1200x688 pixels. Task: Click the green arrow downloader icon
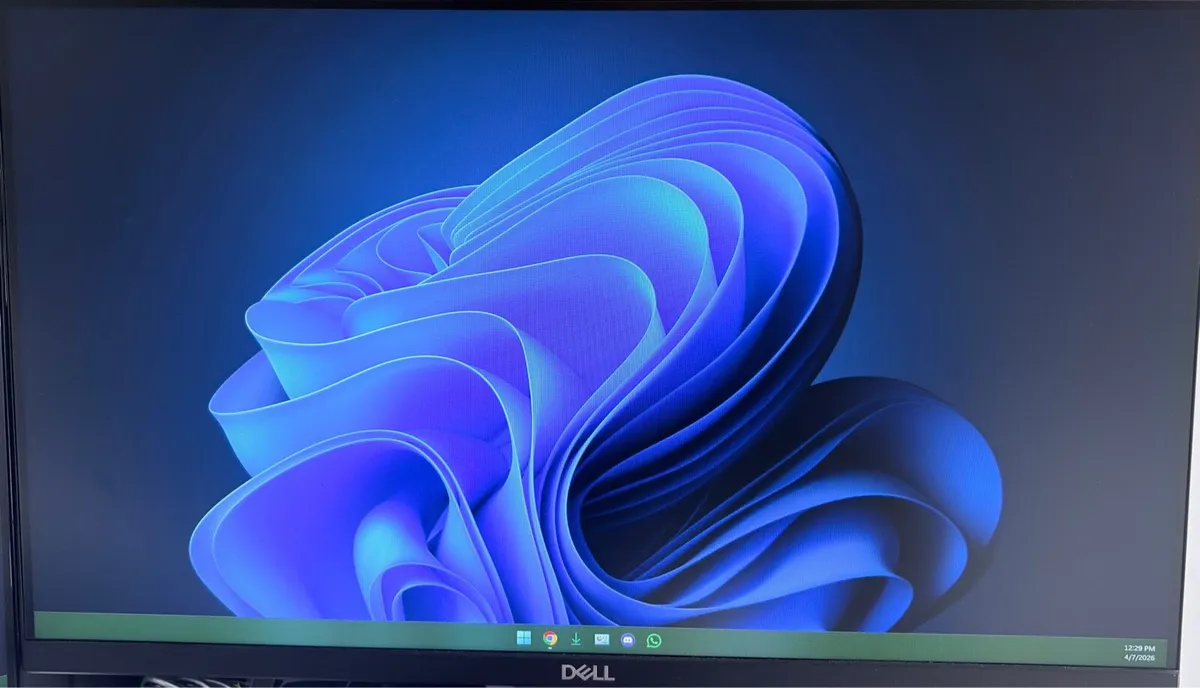click(x=575, y=638)
